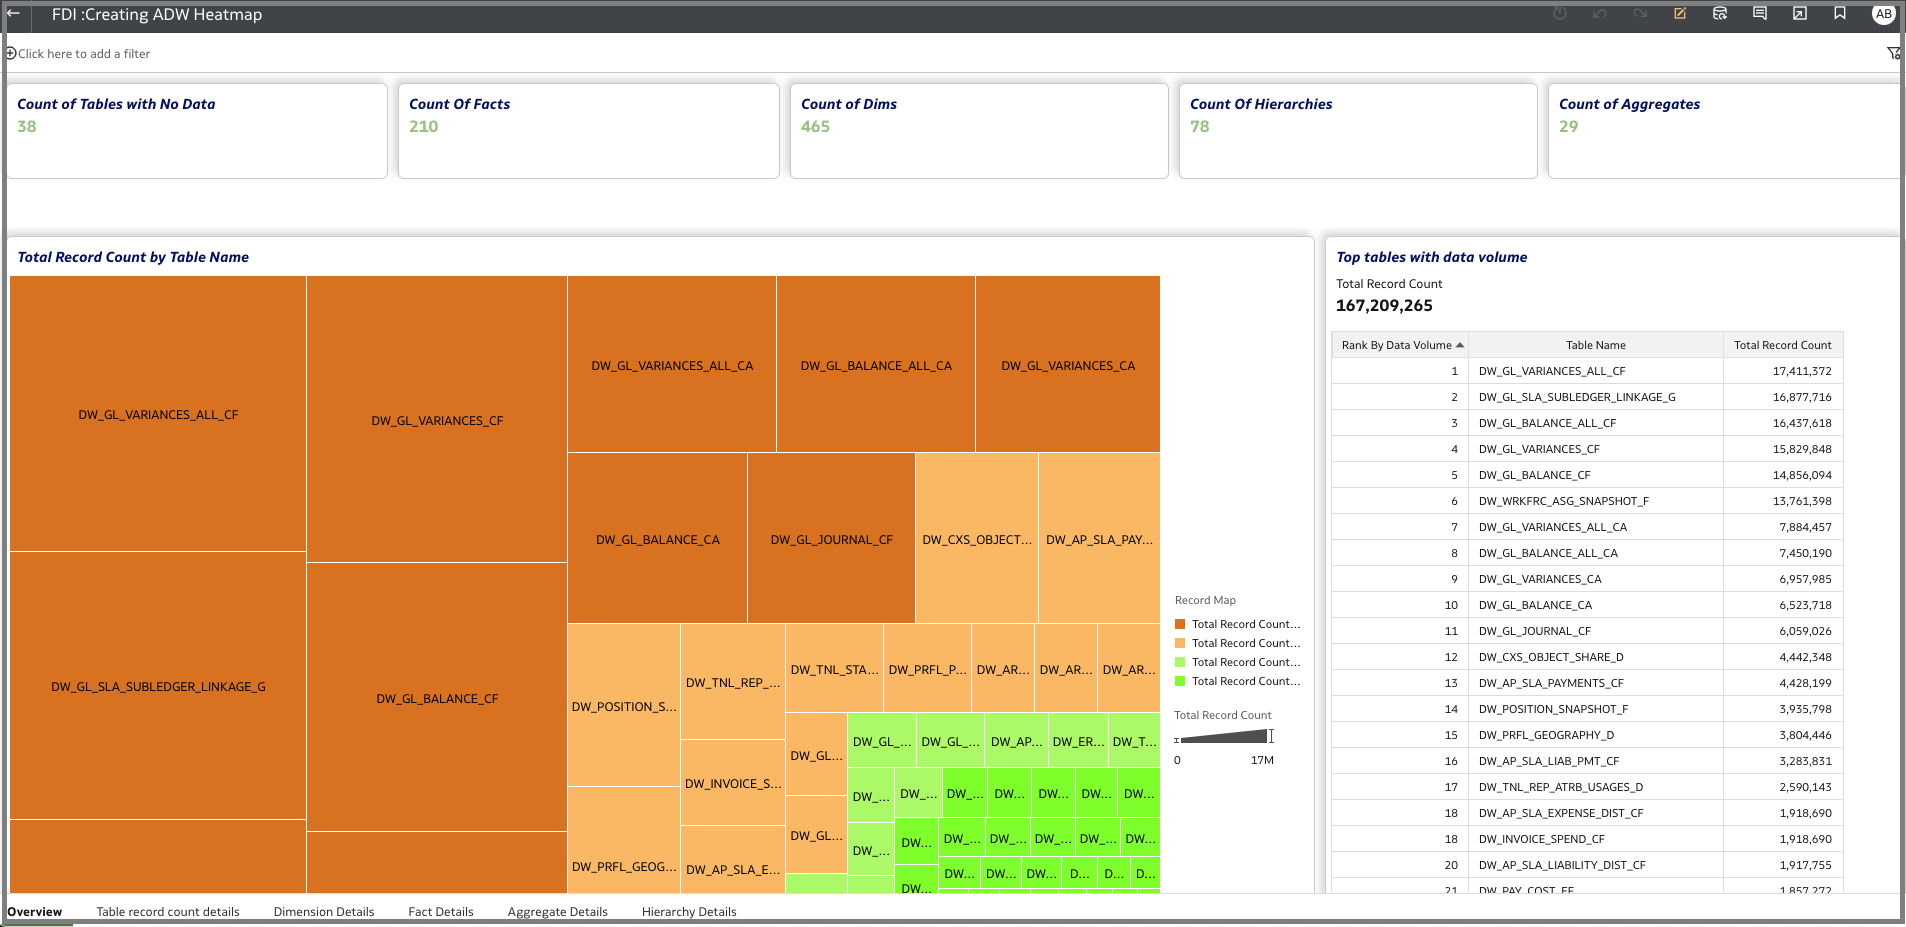
Task: Switch to the Fact Details tab
Action: [x=440, y=911]
